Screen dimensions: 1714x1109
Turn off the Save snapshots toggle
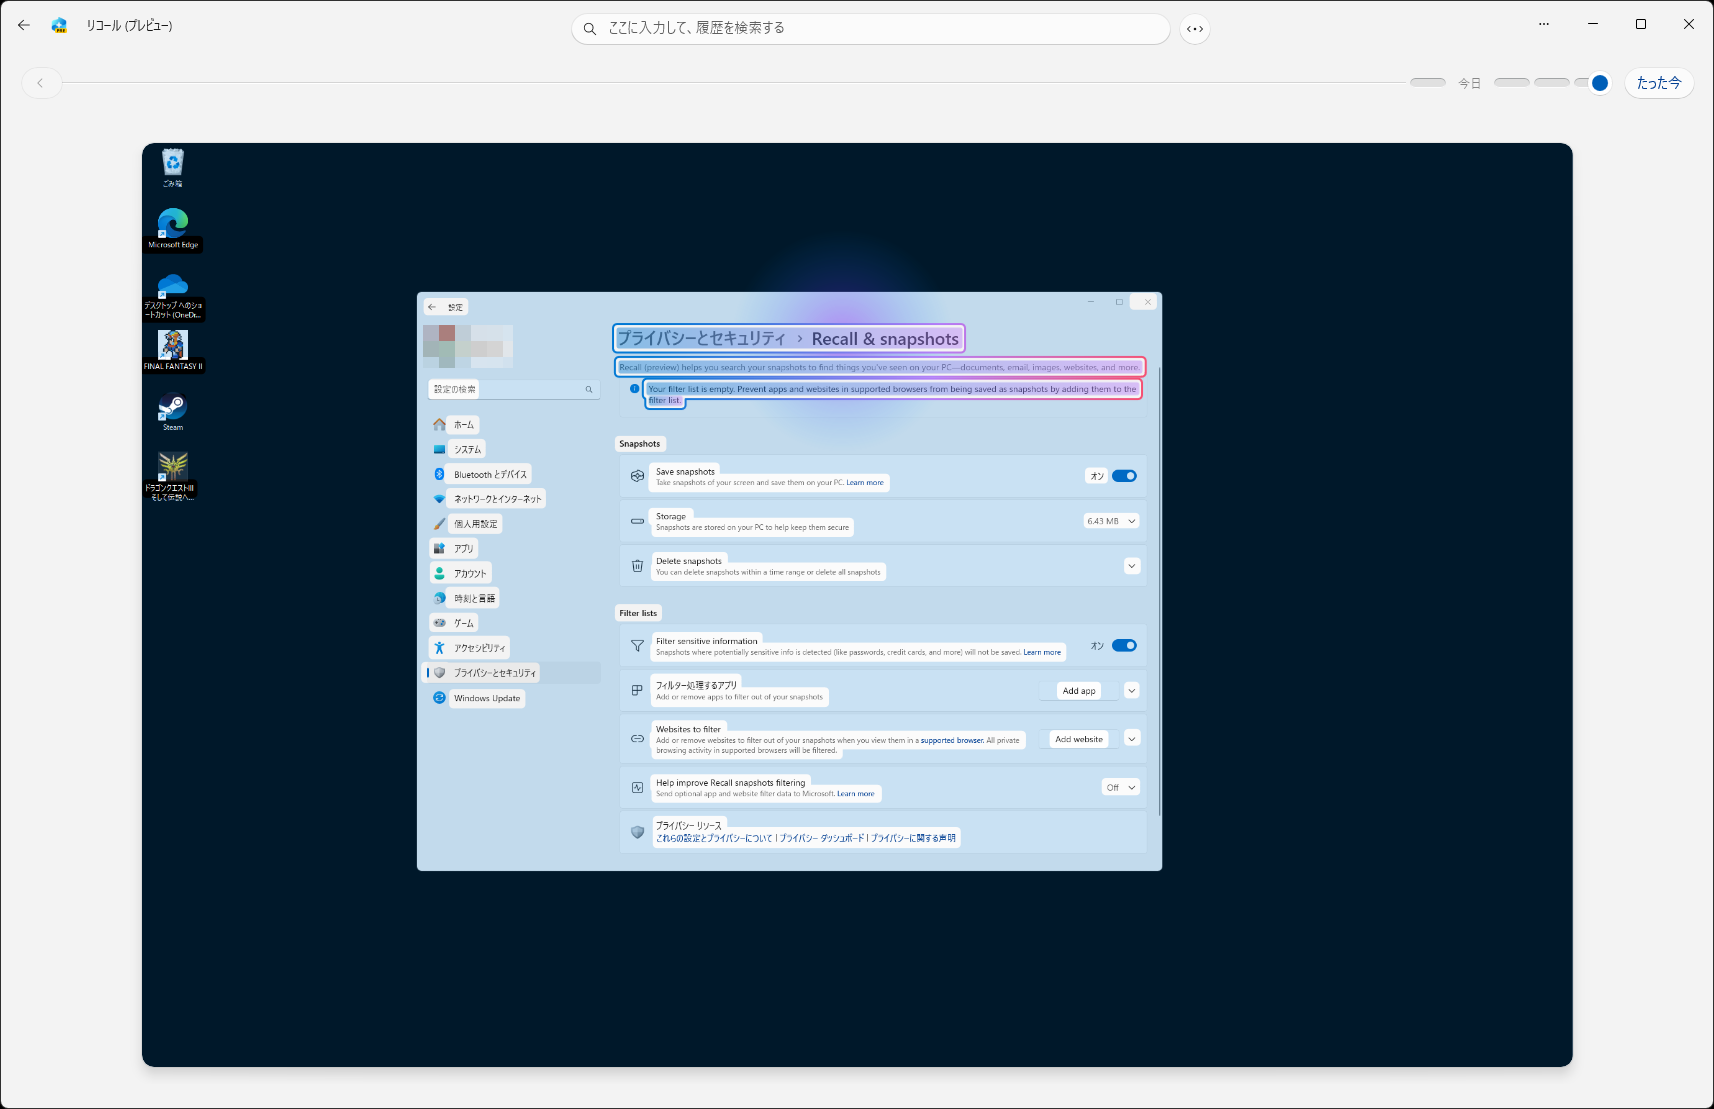pos(1124,476)
